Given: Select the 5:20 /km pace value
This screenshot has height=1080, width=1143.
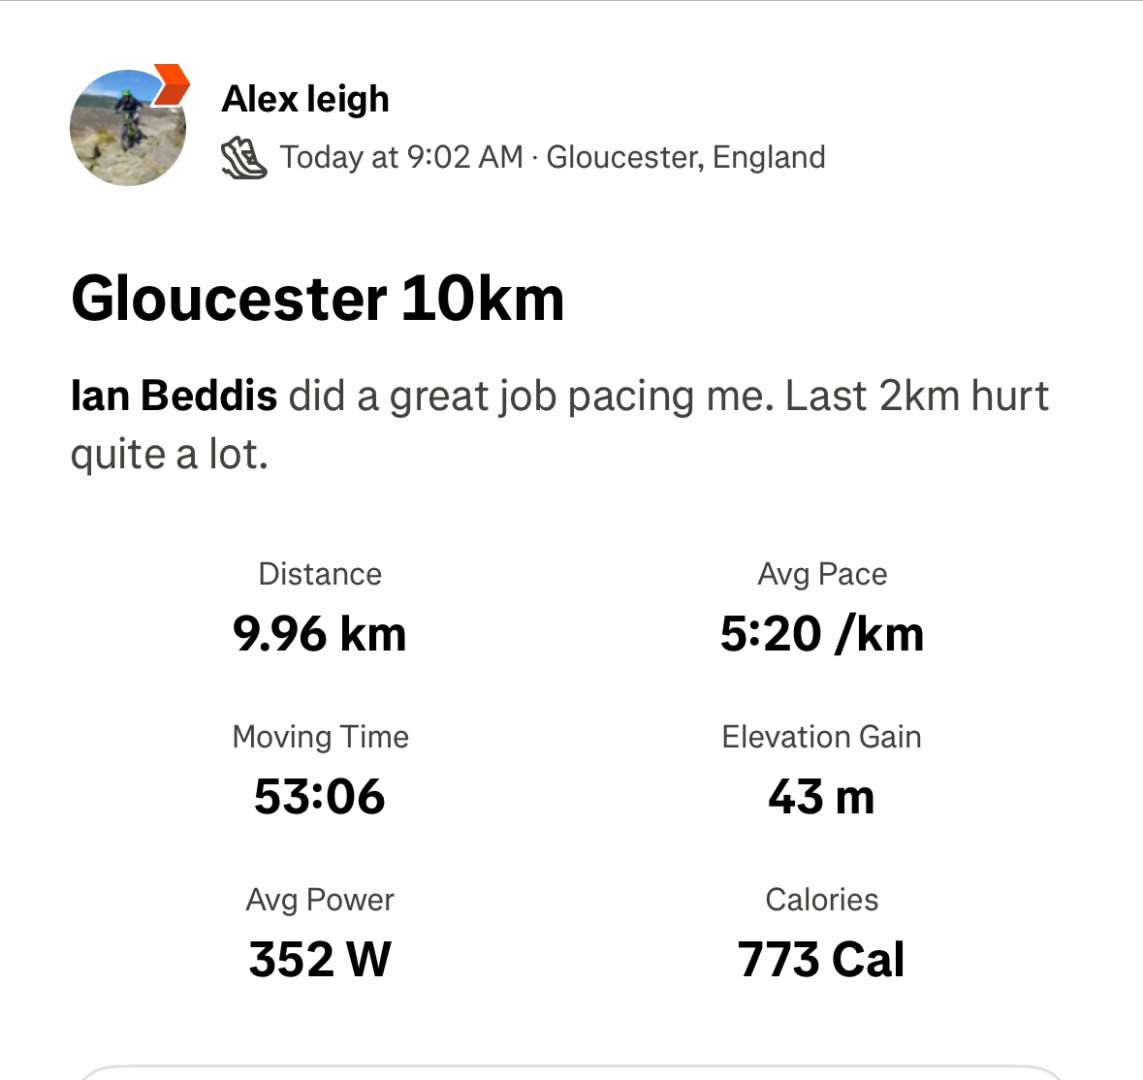Looking at the screenshot, I should [x=821, y=634].
